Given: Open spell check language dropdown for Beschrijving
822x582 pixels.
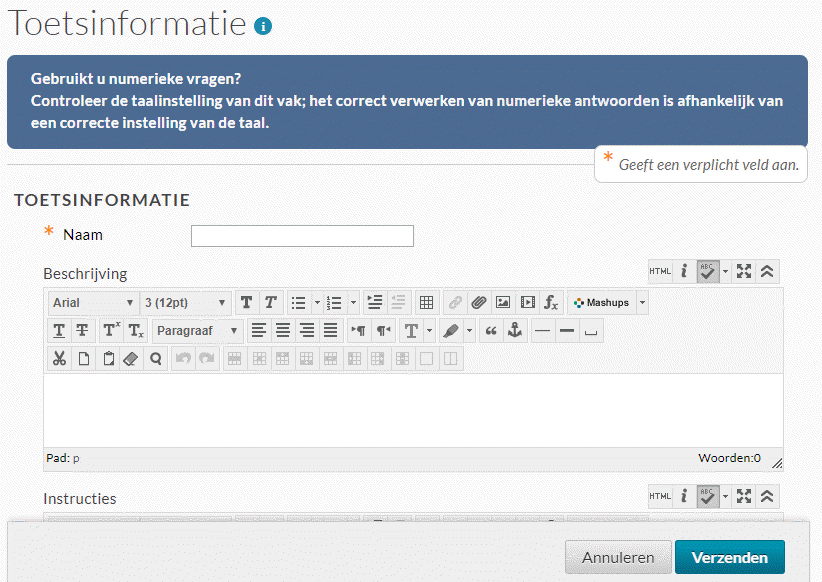Looking at the screenshot, I should [x=726, y=272].
